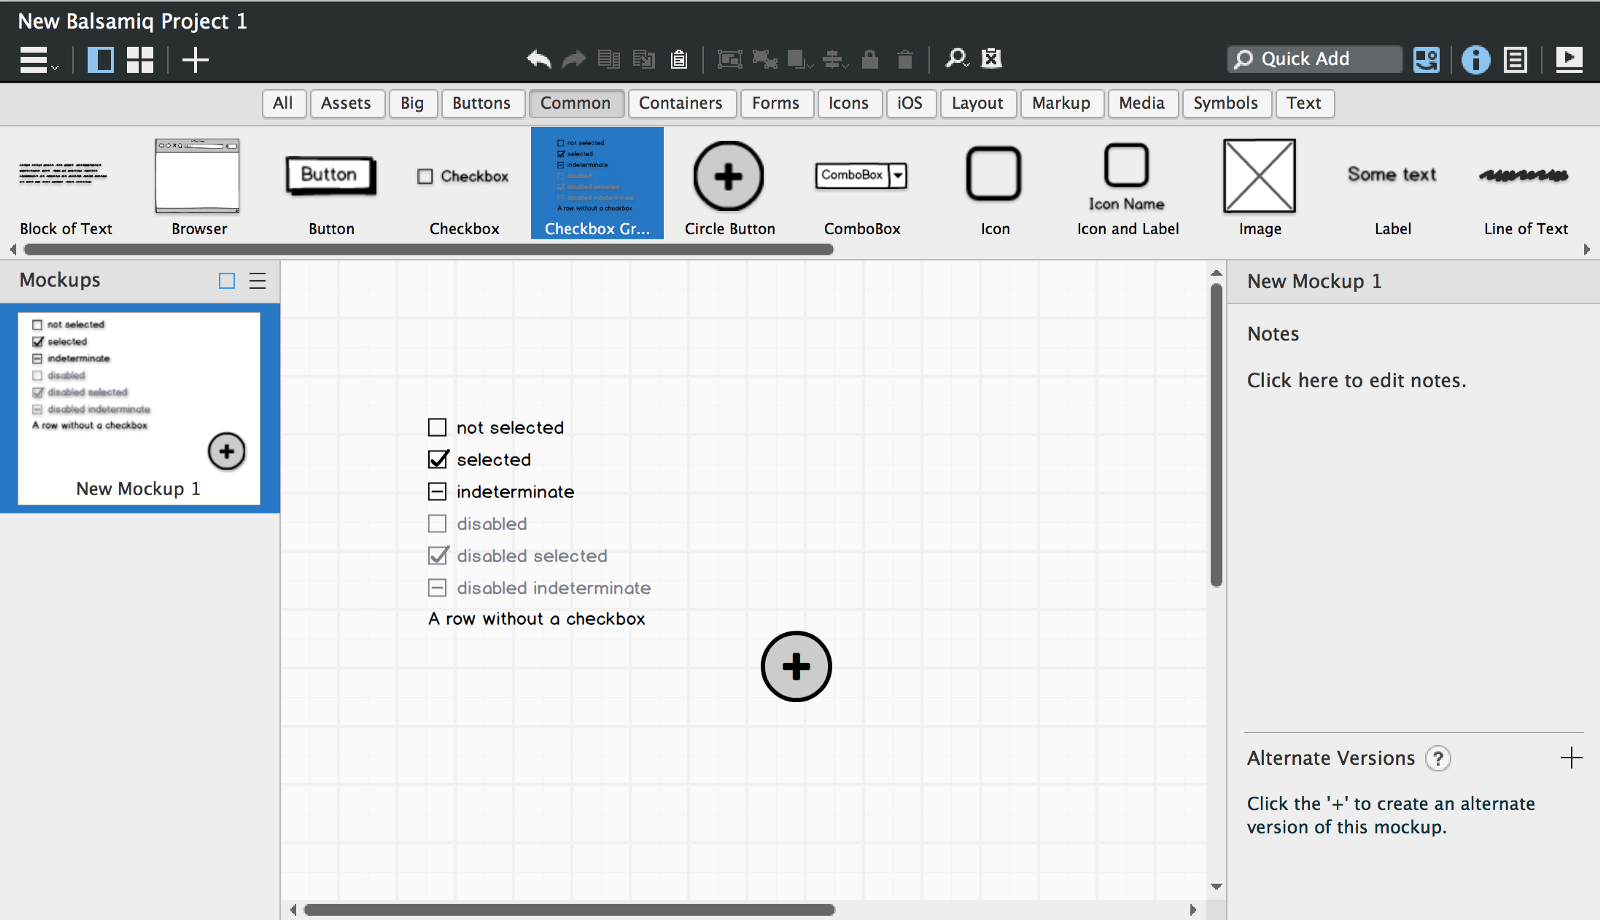The width and height of the screenshot is (1600, 920).
Task: Open the info properties panel icon
Action: (1475, 60)
